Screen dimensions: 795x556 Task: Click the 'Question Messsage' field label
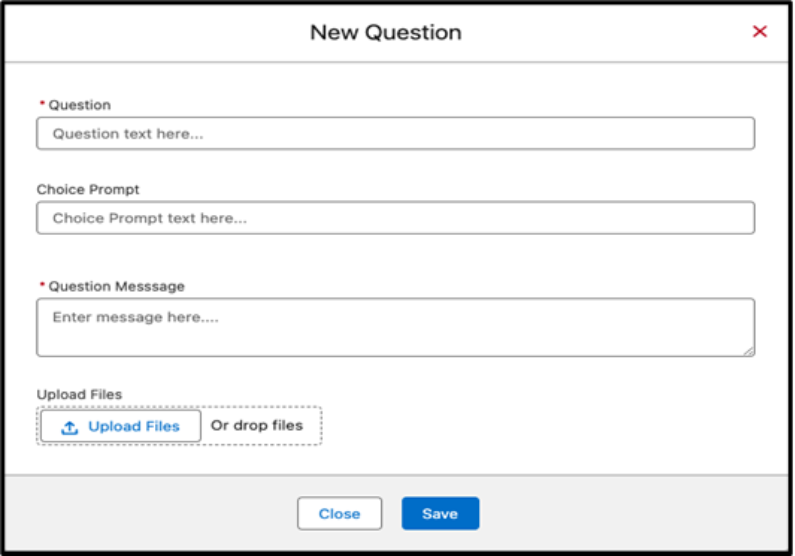tap(116, 286)
